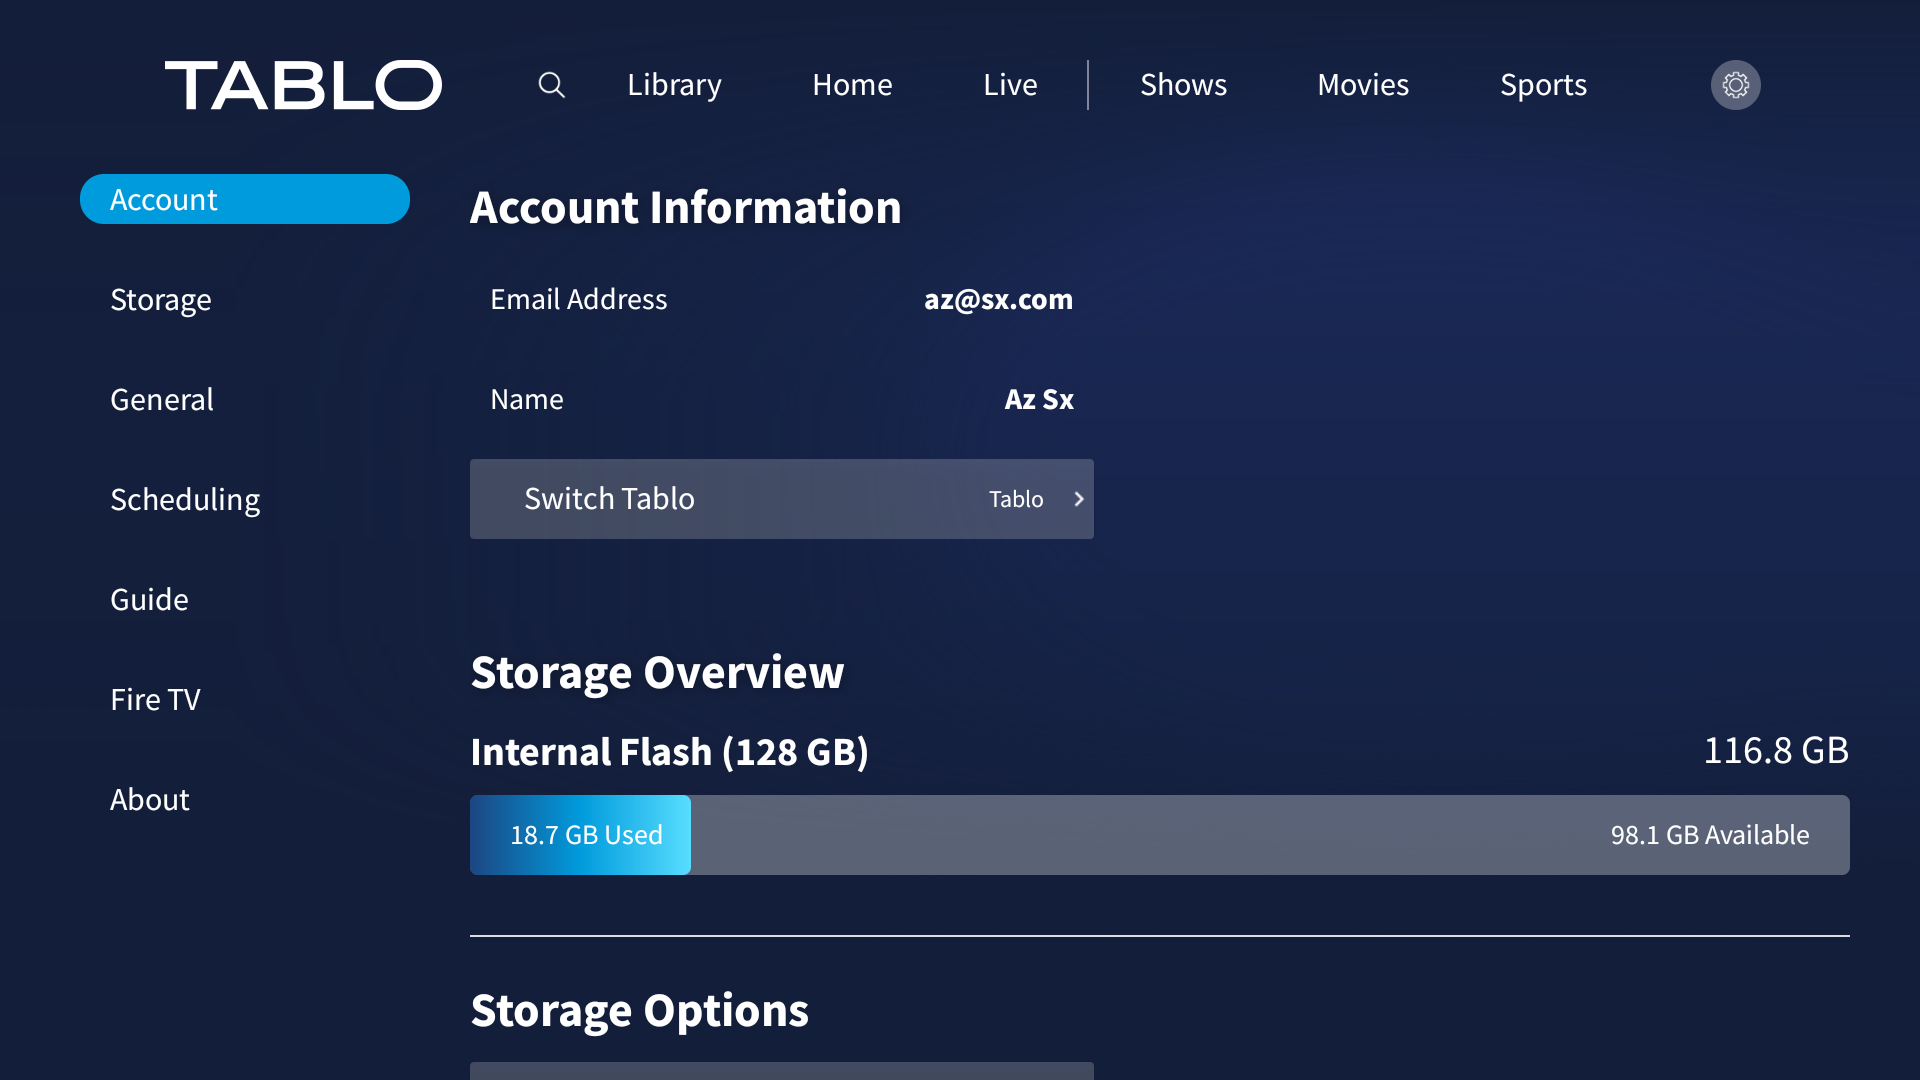Click the Account Information heading
This screenshot has height=1080, width=1920.
coord(686,207)
